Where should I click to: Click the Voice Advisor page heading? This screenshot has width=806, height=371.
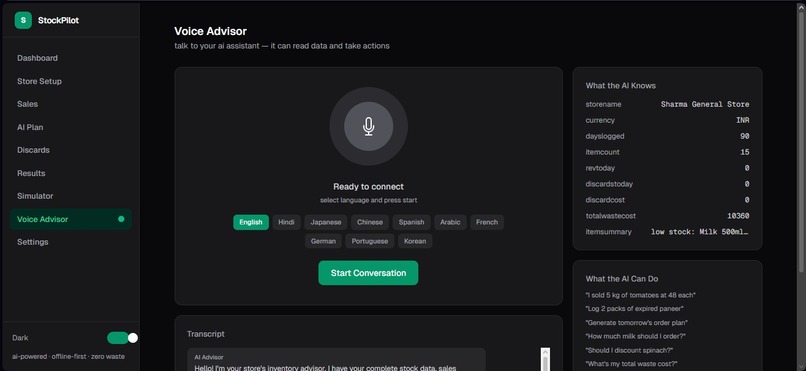click(x=210, y=31)
